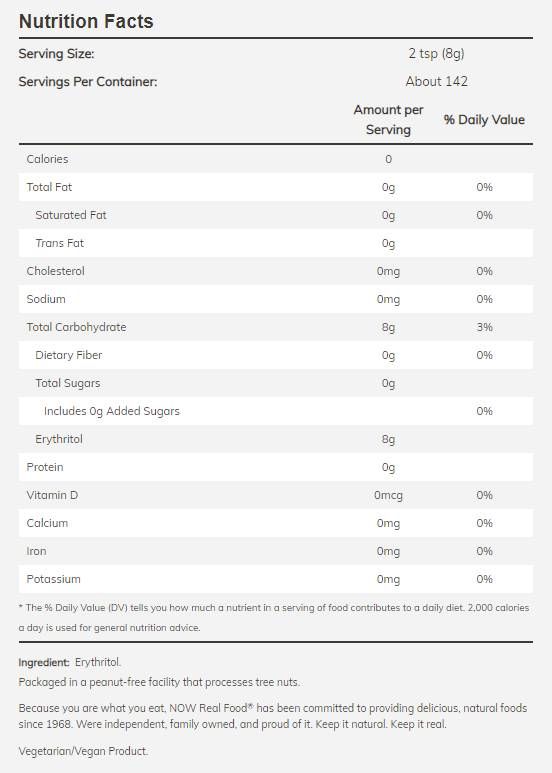The height and width of the screenshot is (773, 552).
Task: Select the Serving Size label
Action: click(x=56, y=54)
